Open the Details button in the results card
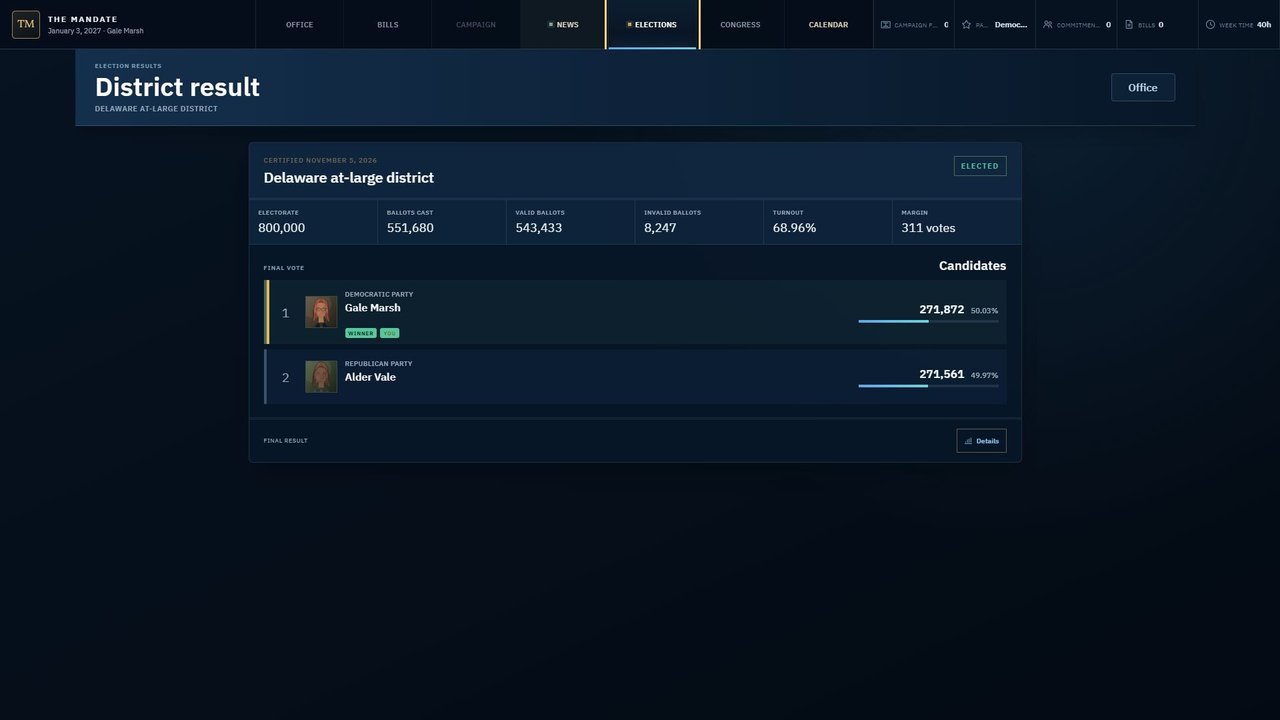The image size is (1280, 720). 981,441
